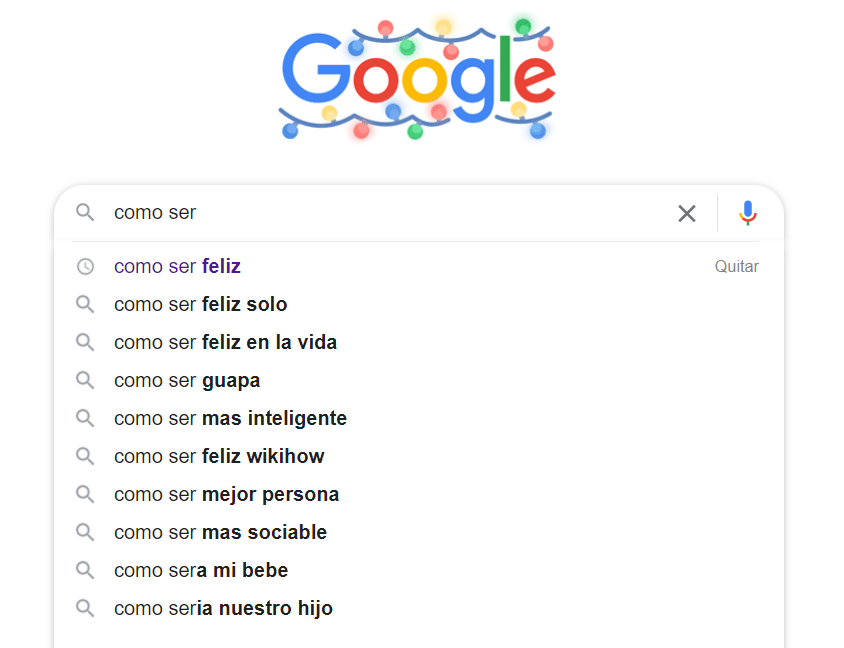Click the Google holiday lights logo

click(x=417, y=78)
